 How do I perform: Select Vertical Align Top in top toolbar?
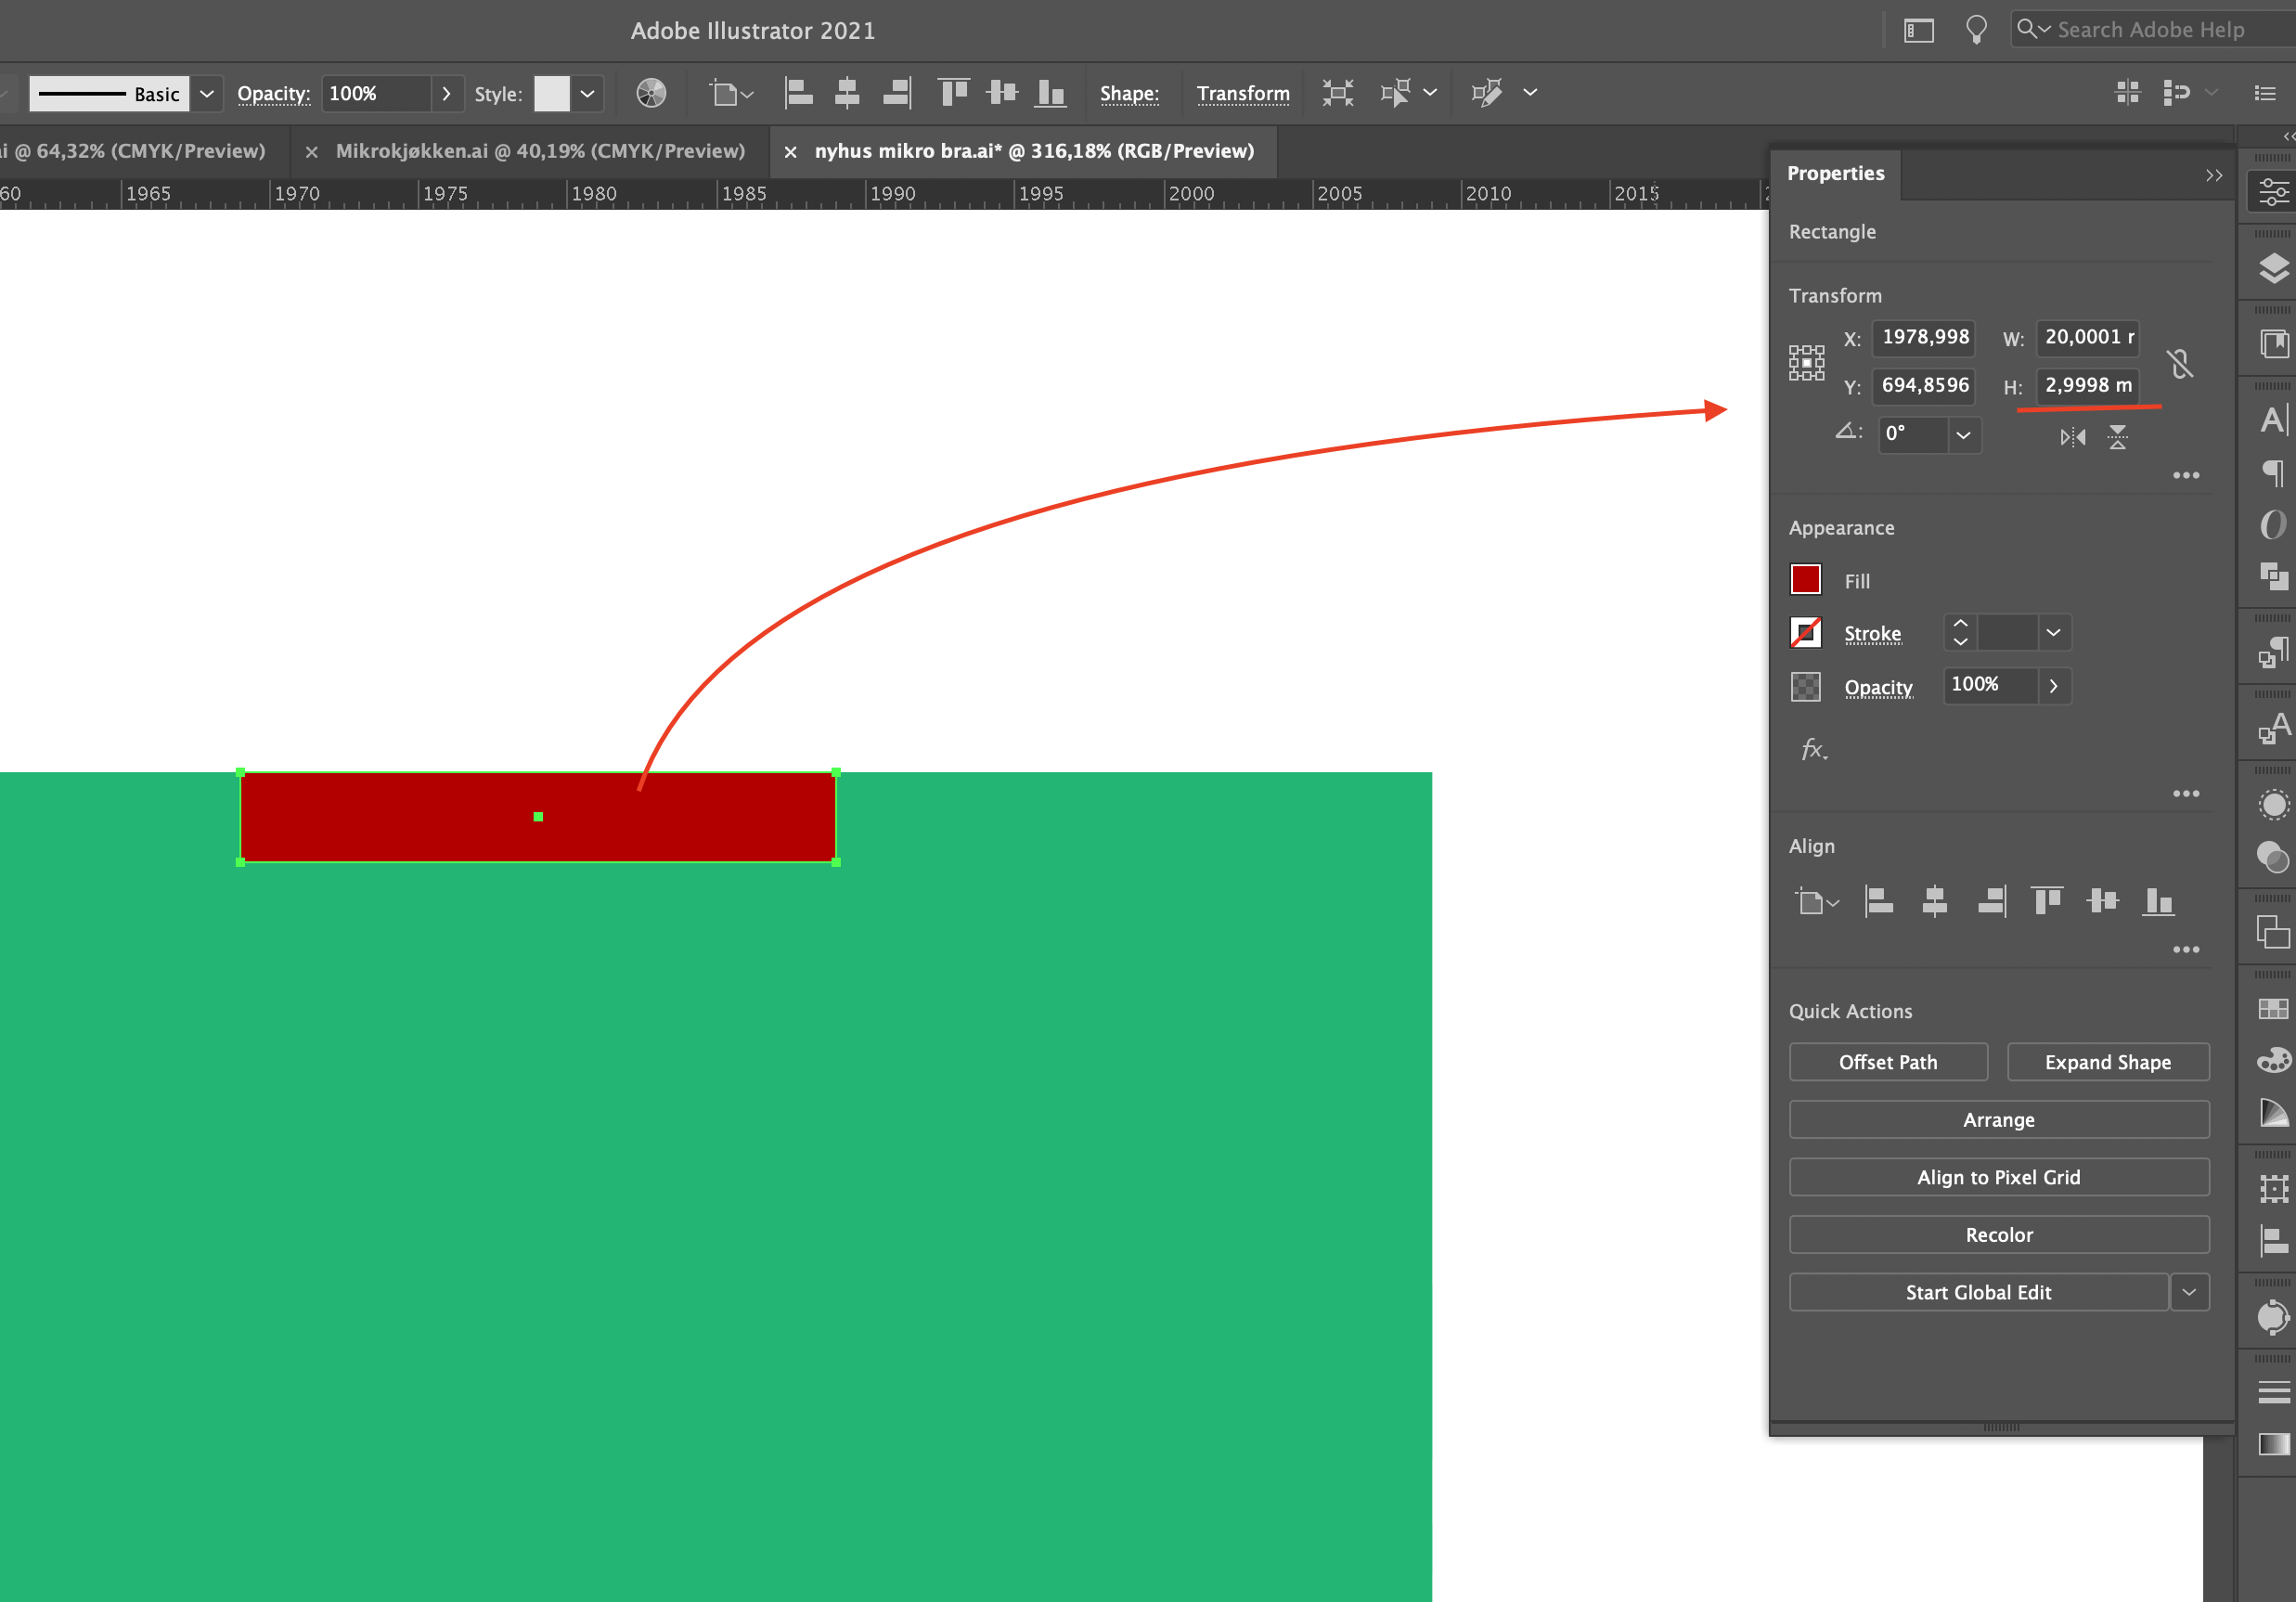[x=952, y=92]
